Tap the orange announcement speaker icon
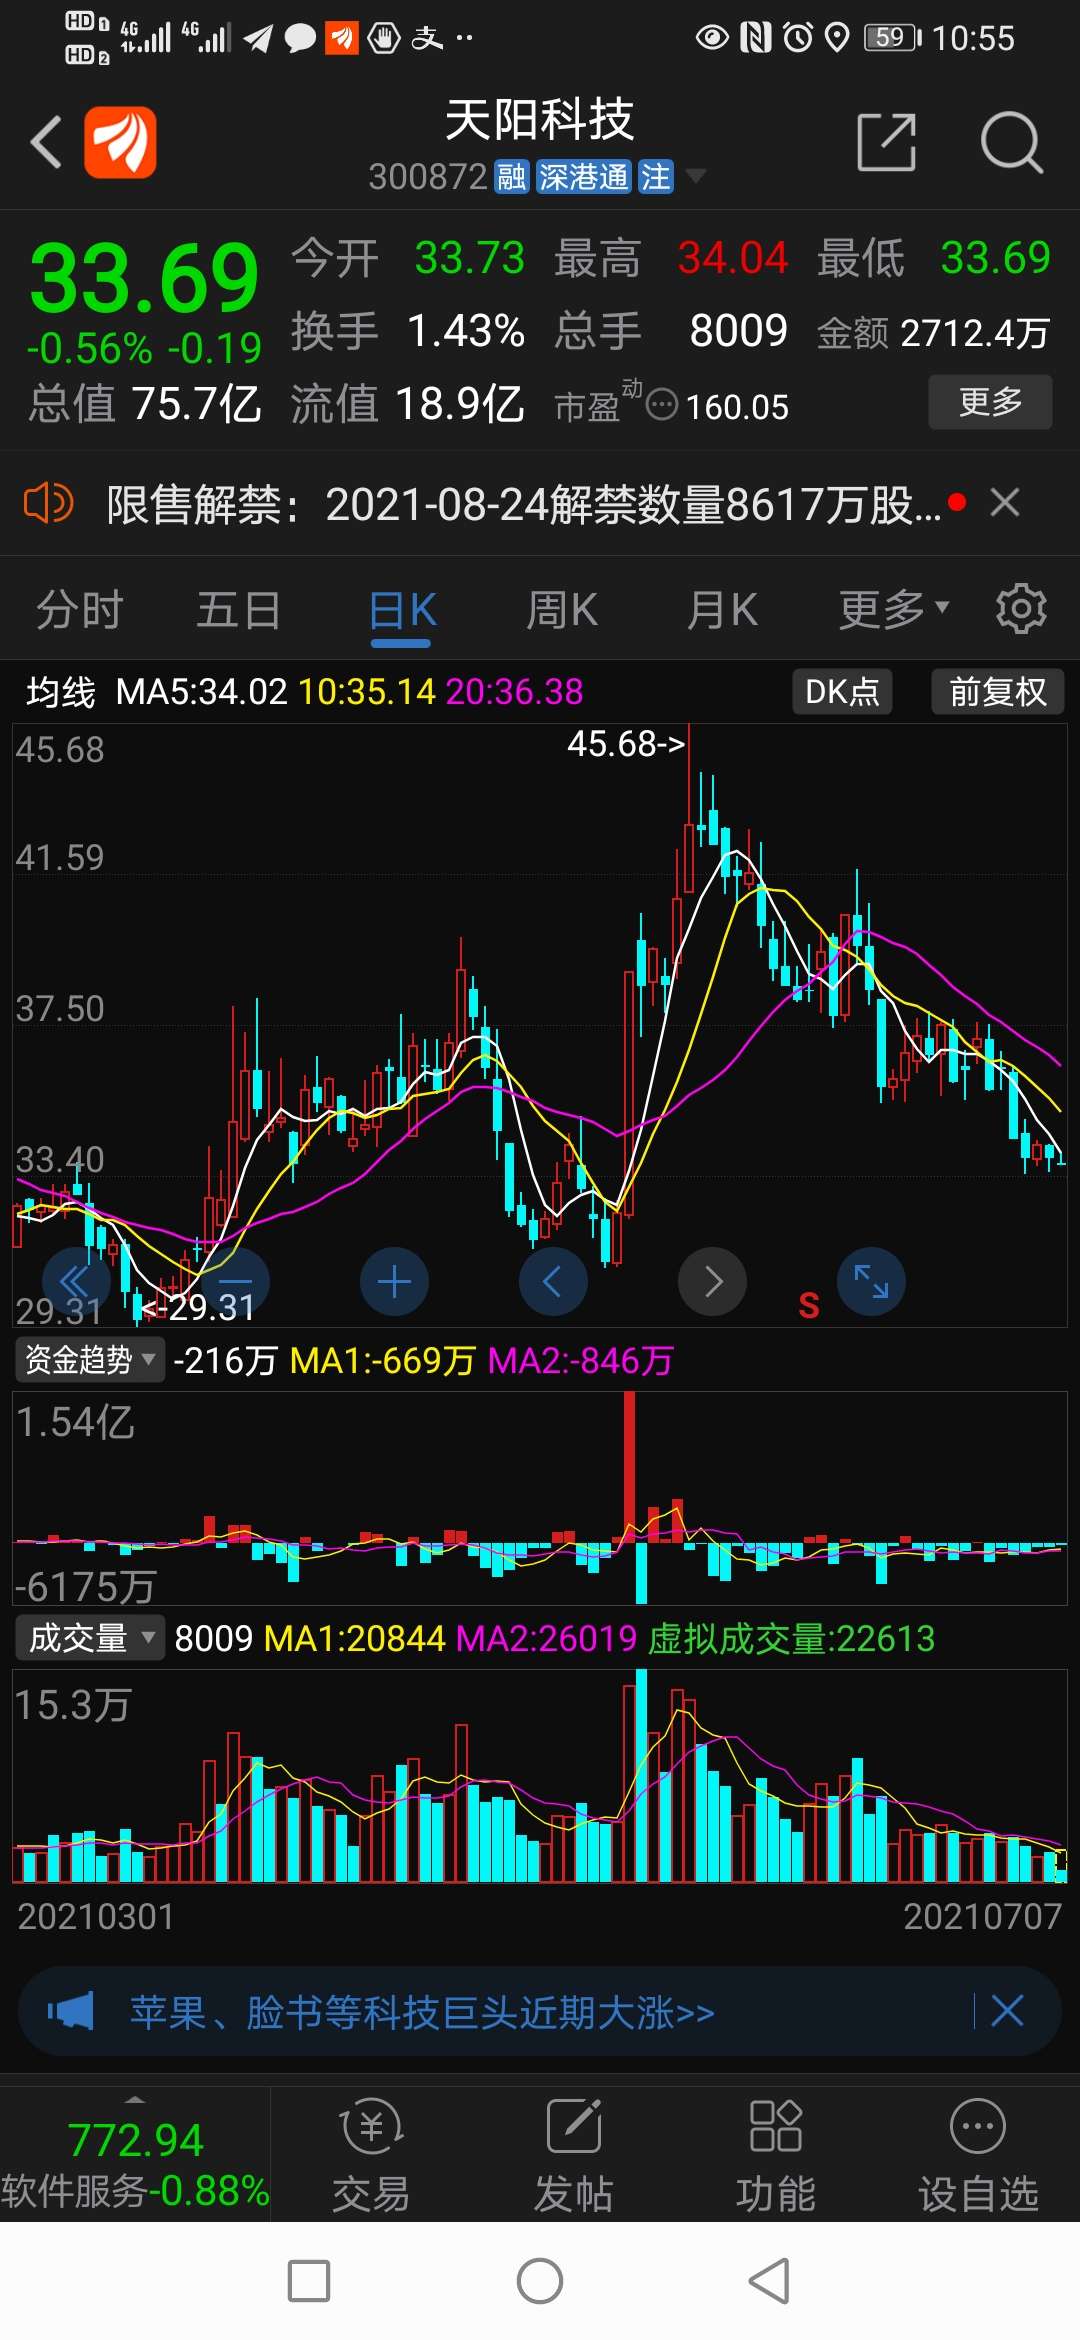 tap(48, 503)
